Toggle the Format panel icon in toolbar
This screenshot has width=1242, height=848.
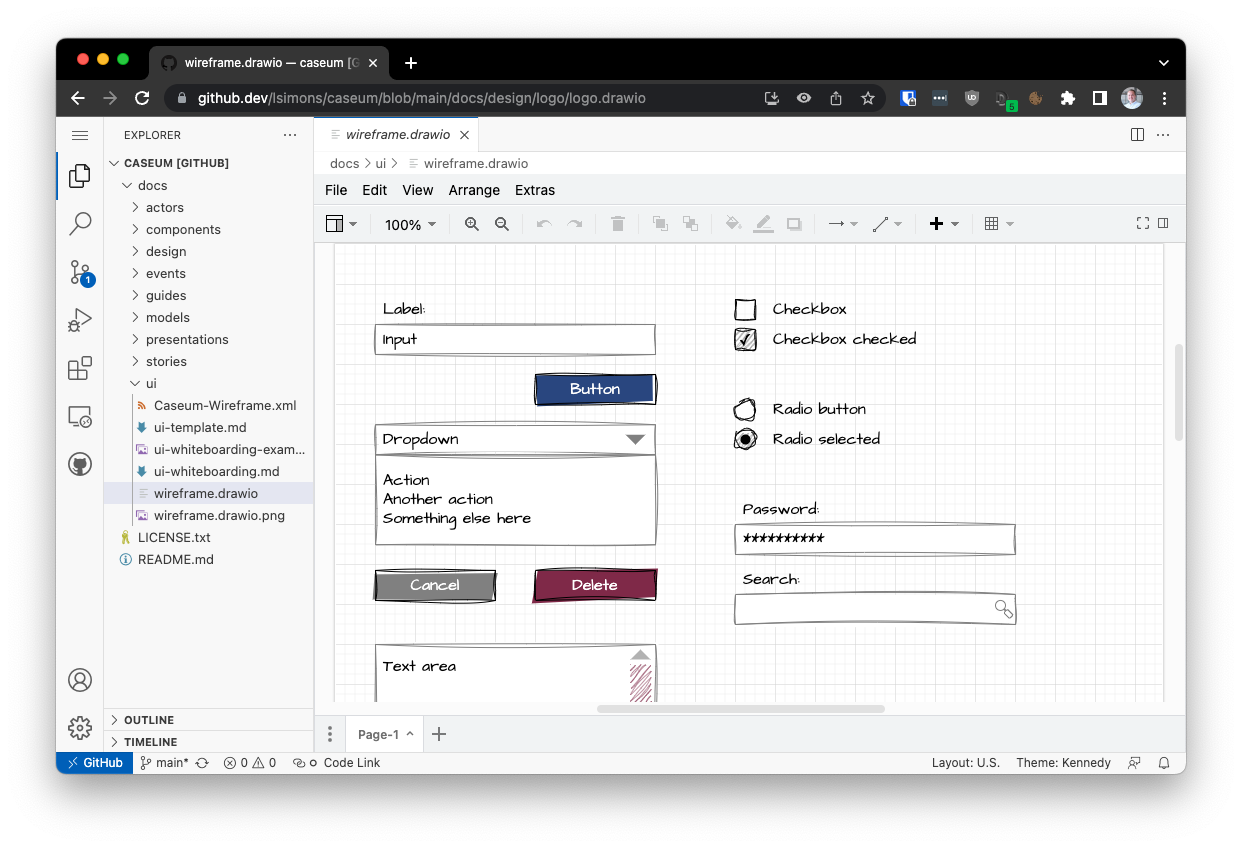(x=1163, y=224)
